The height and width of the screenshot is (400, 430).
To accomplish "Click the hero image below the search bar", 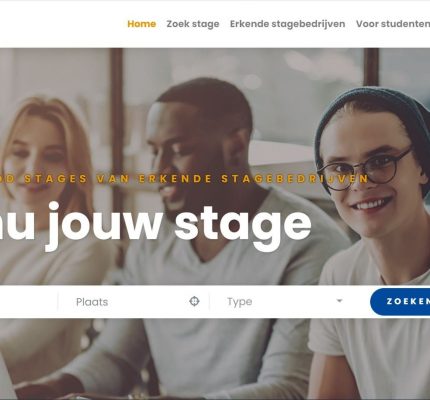I will (213, 358).
